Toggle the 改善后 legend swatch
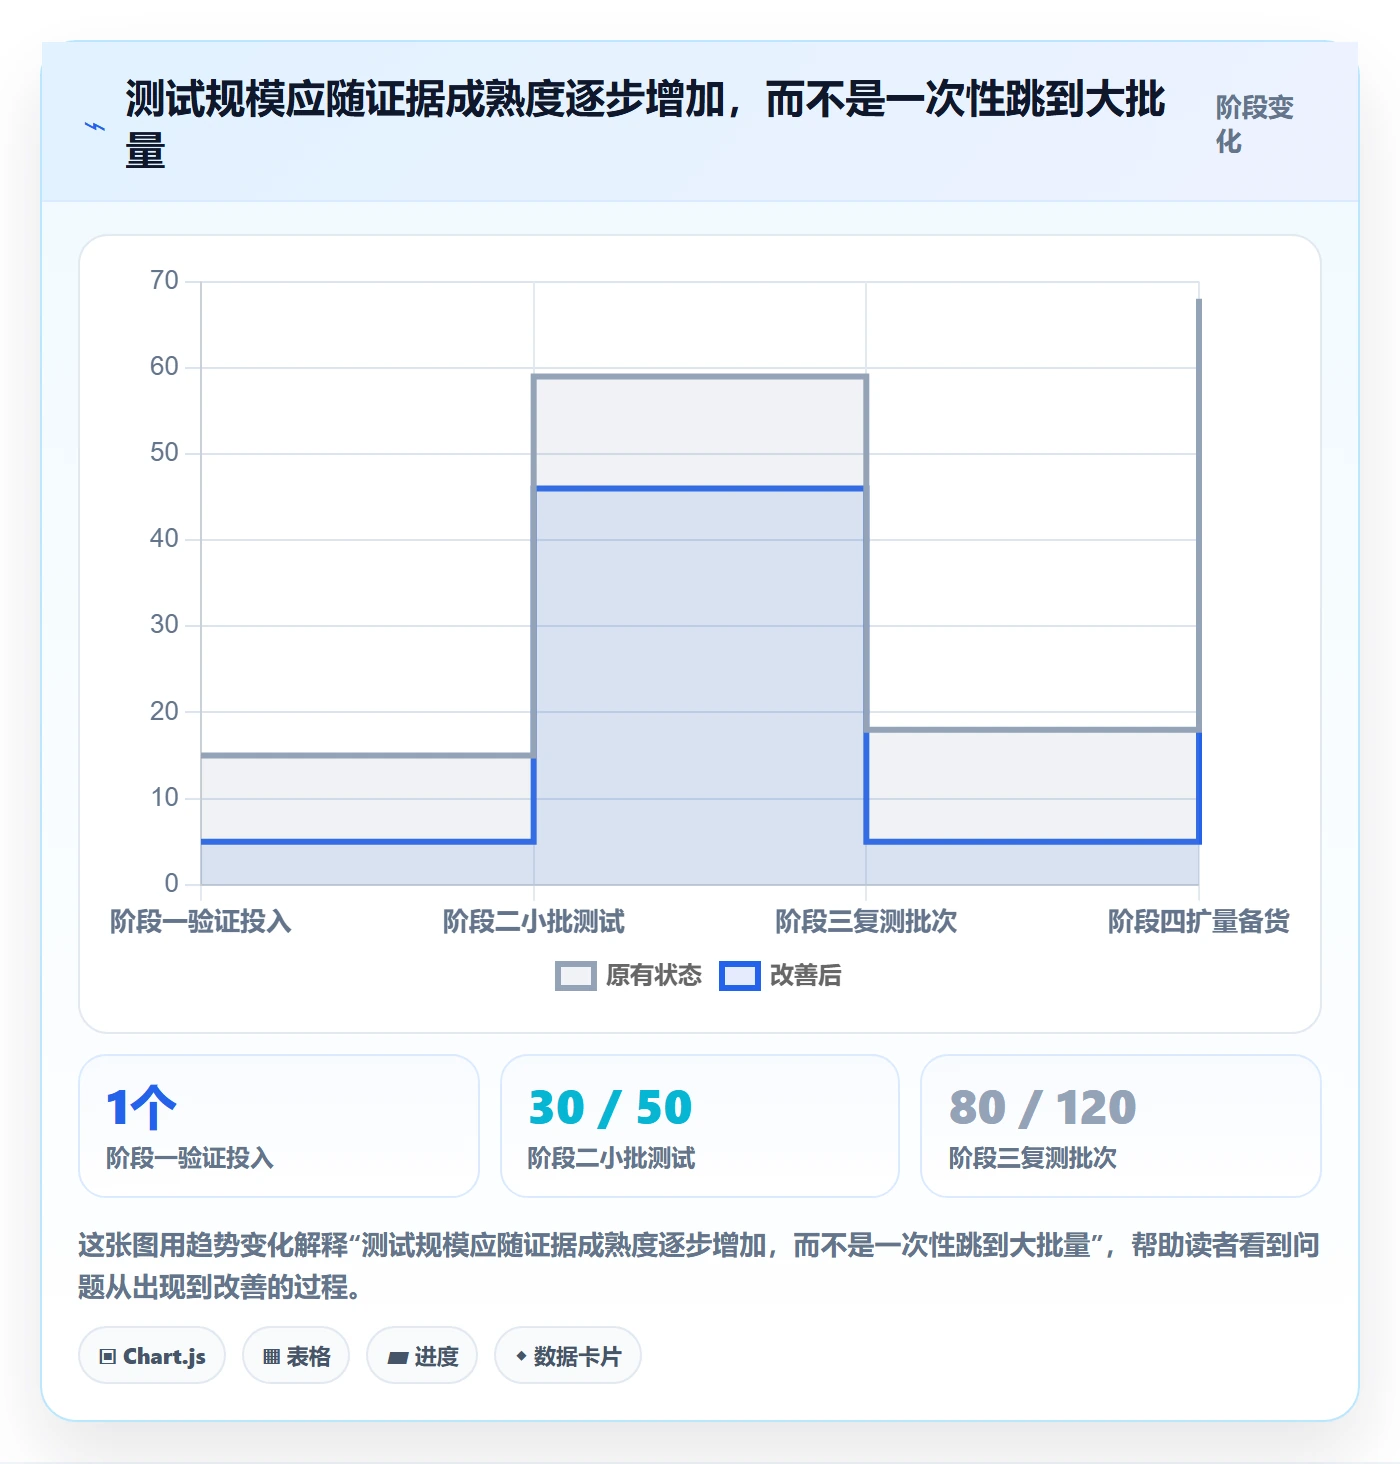 tap(740, 976)
